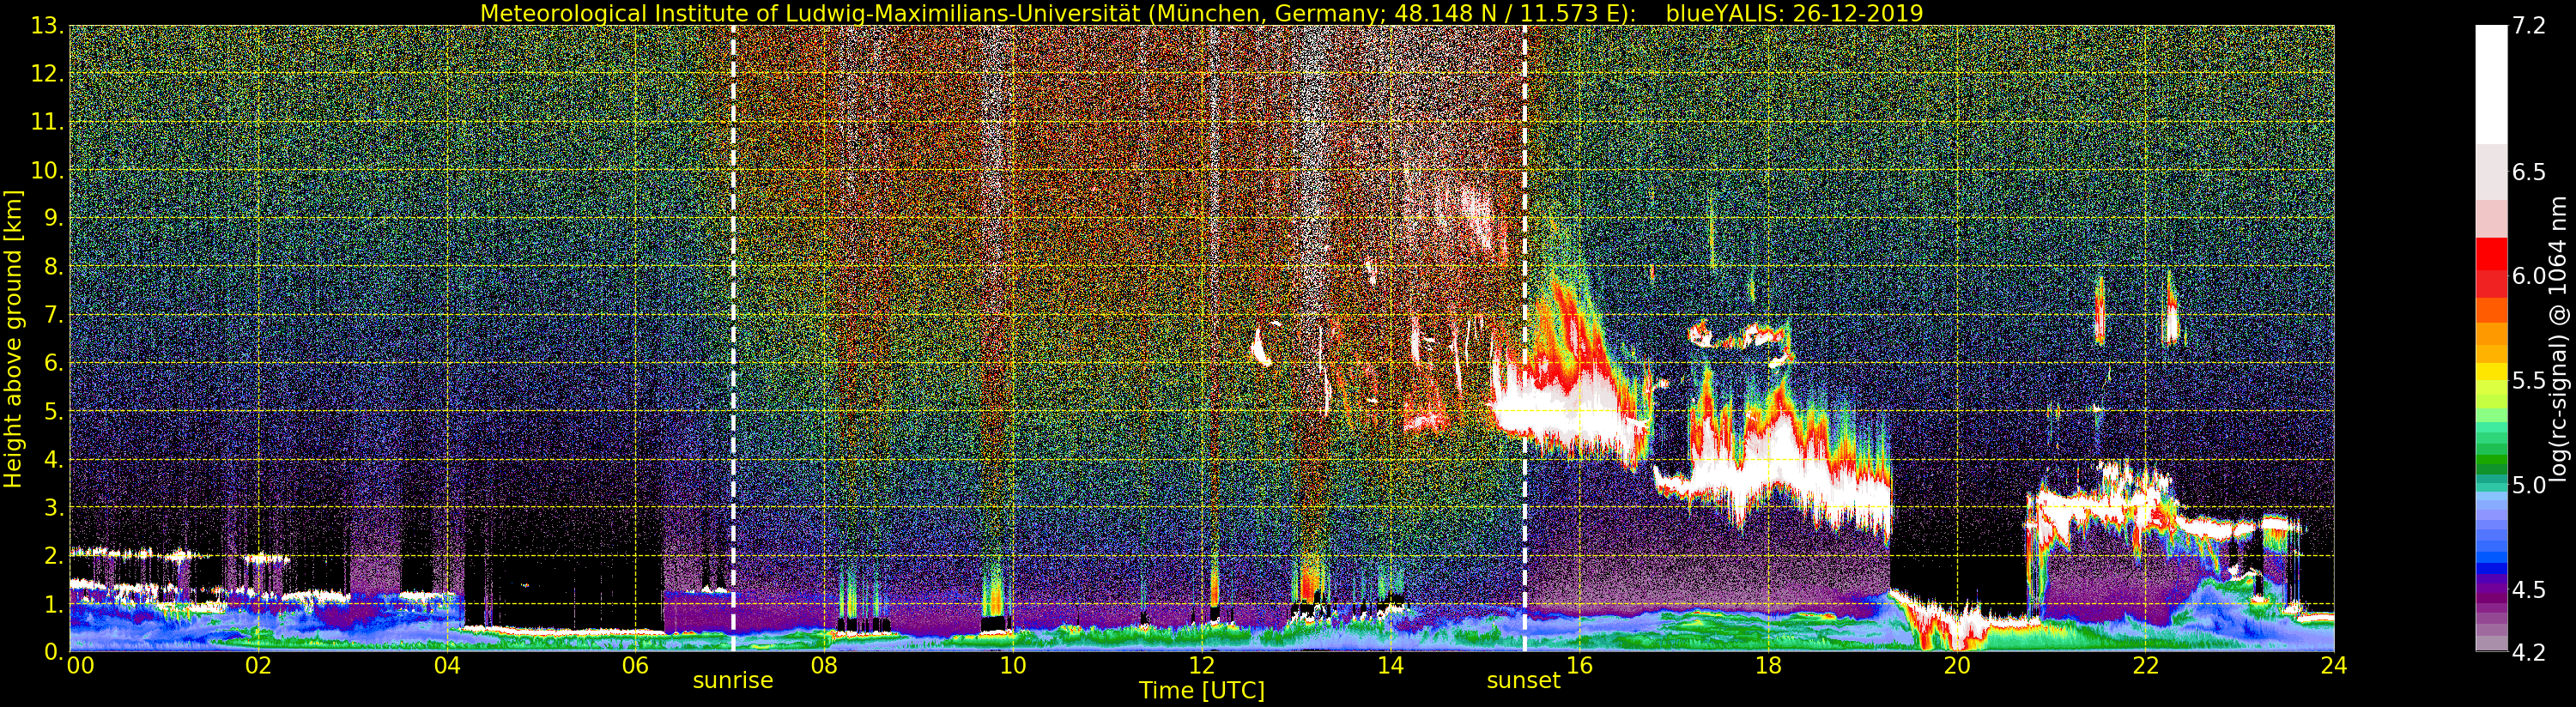Click the height axis tick label 12.
2576x707 pixels.
click(x=47, y=74)
